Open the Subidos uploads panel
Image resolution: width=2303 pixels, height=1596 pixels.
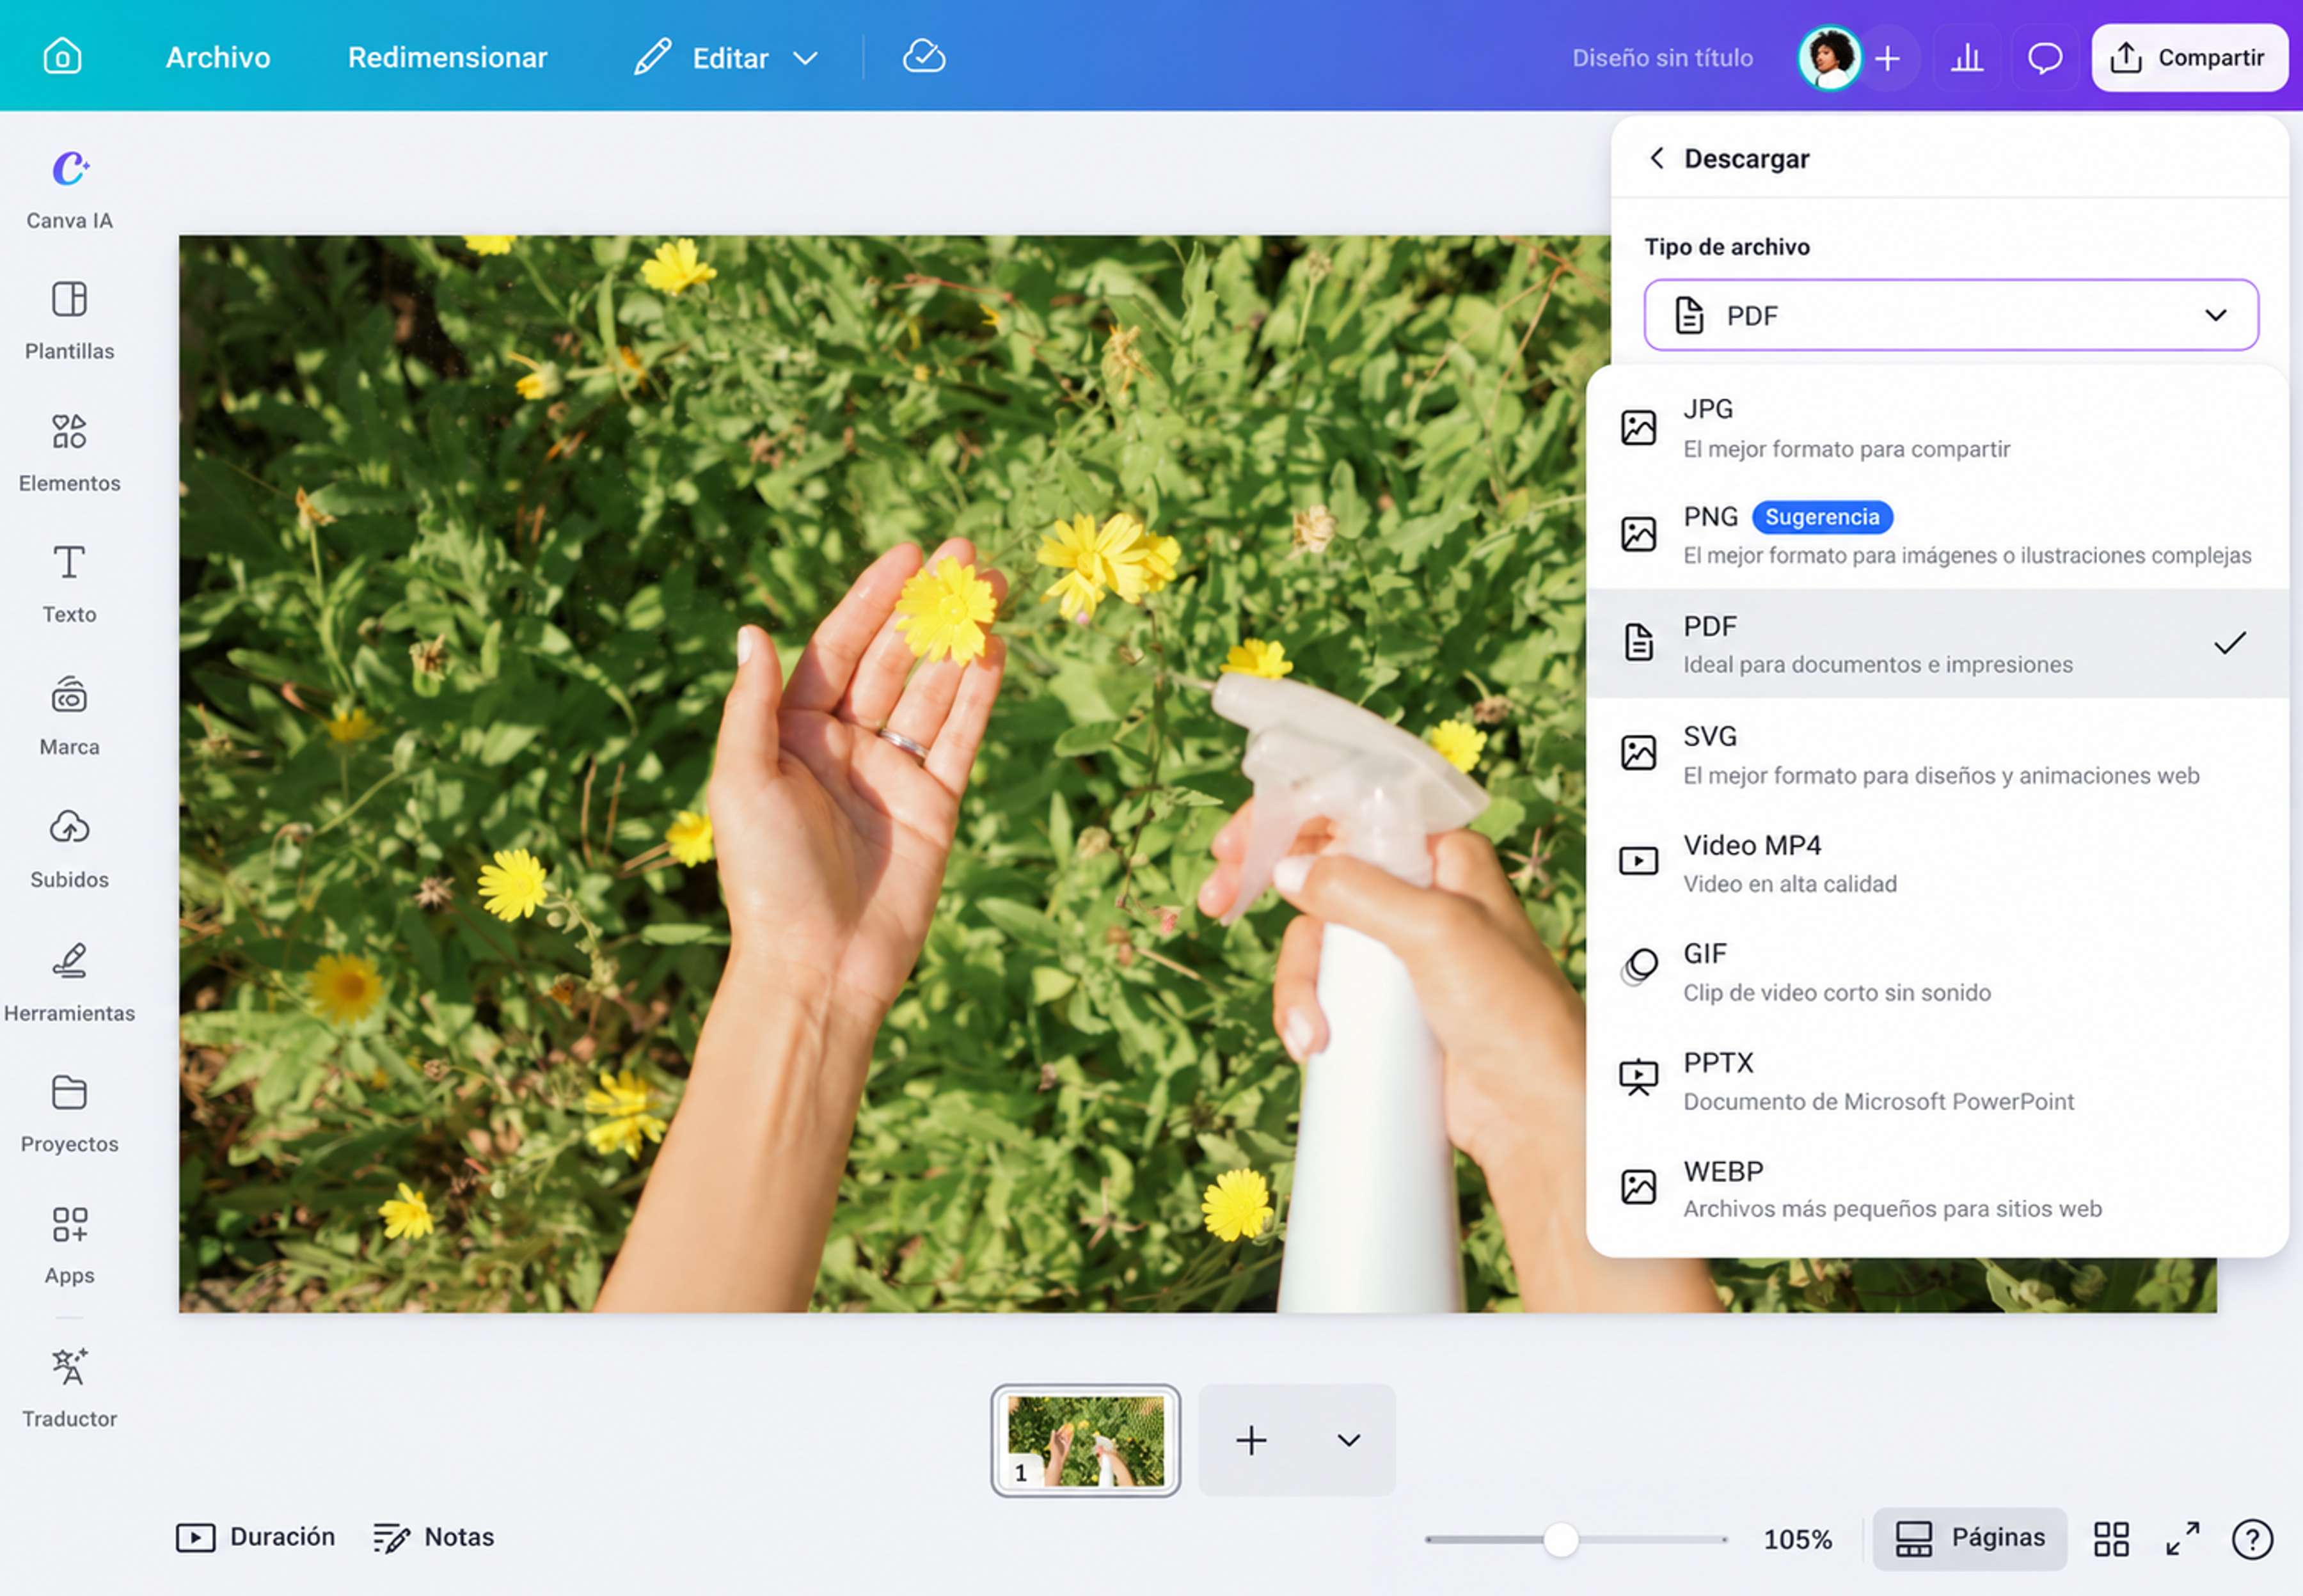[69, 849]
